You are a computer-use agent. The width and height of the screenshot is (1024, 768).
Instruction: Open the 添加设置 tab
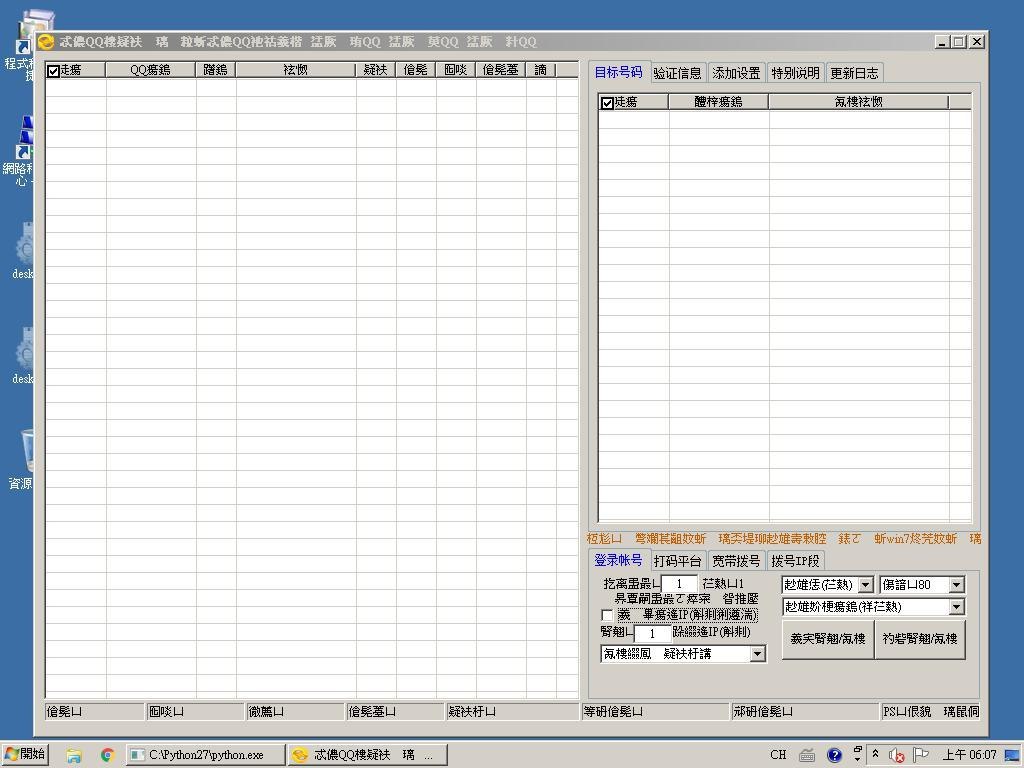coord(736,73)
